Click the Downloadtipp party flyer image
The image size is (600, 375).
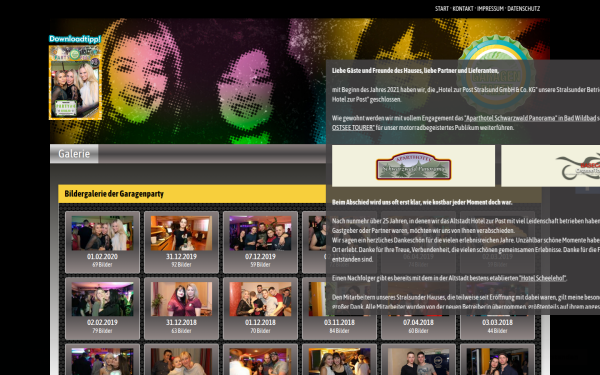pos(75,83)
